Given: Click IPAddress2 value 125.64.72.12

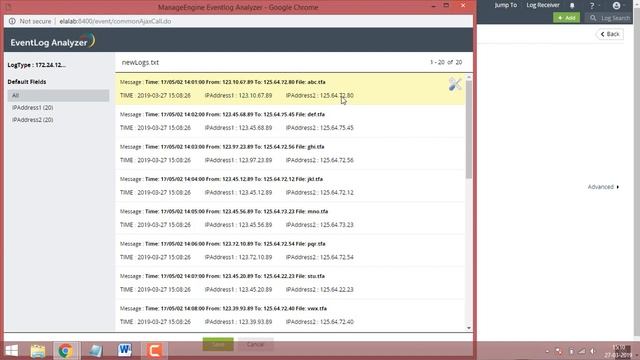Looking at the screenshot, I should coord(337,192).
